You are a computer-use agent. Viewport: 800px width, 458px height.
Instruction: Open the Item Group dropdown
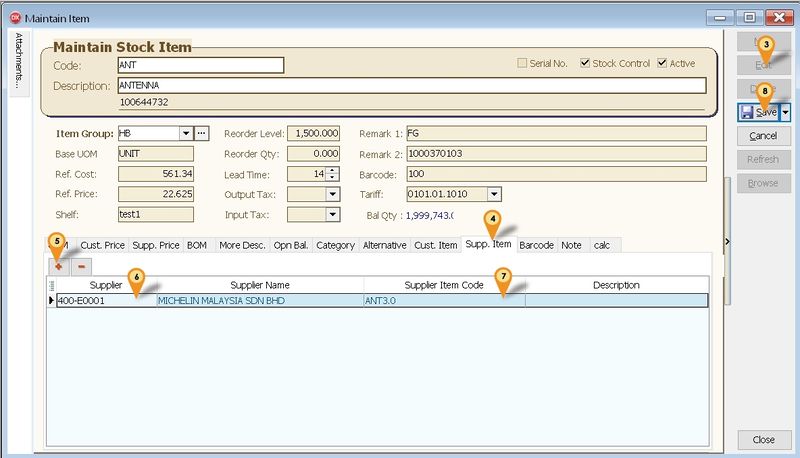point(185,133)
